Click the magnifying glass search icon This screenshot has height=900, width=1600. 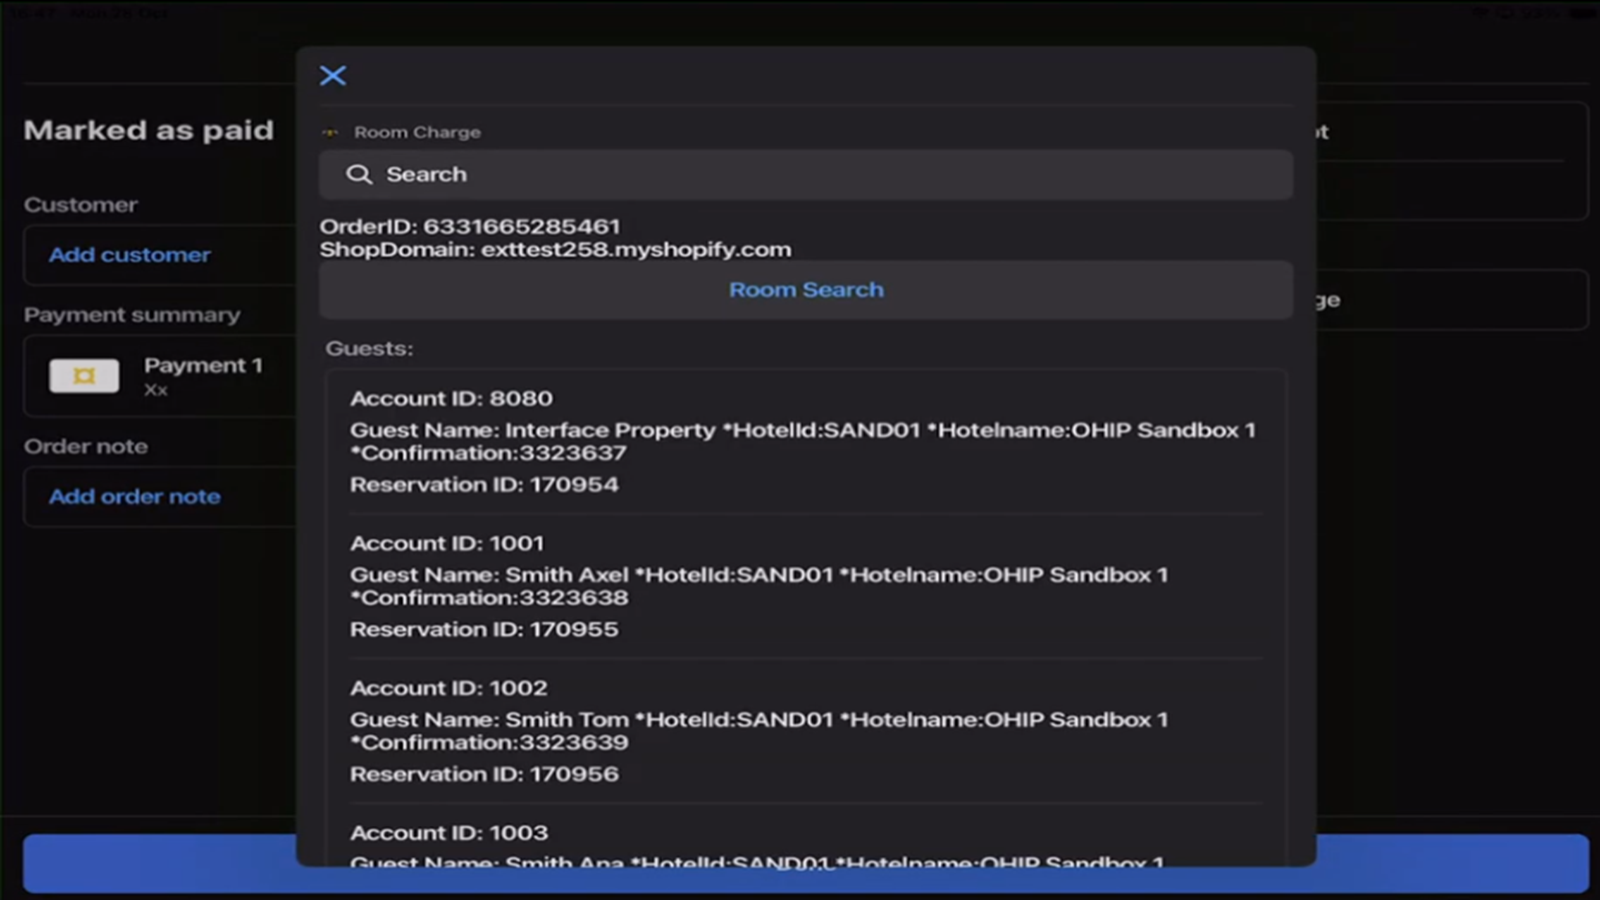[x=358, y=175]
